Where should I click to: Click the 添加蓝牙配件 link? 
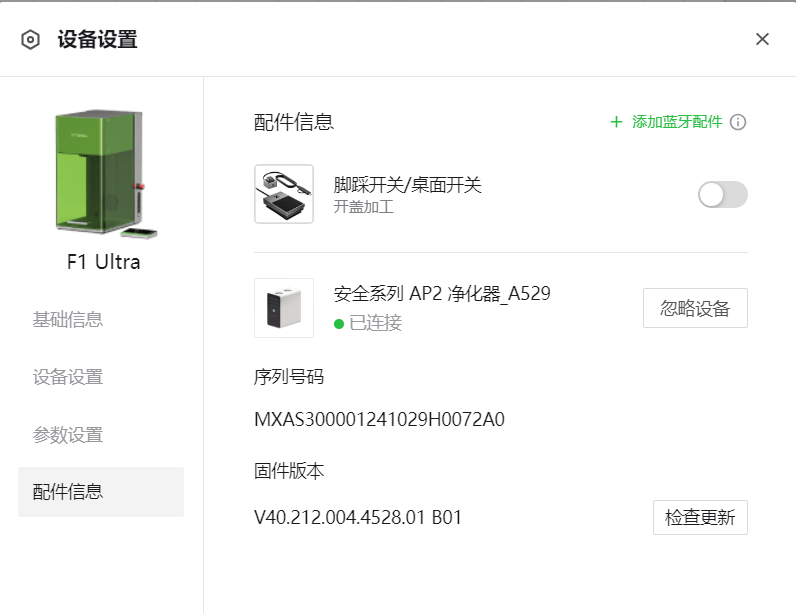[x=676, y=122]
